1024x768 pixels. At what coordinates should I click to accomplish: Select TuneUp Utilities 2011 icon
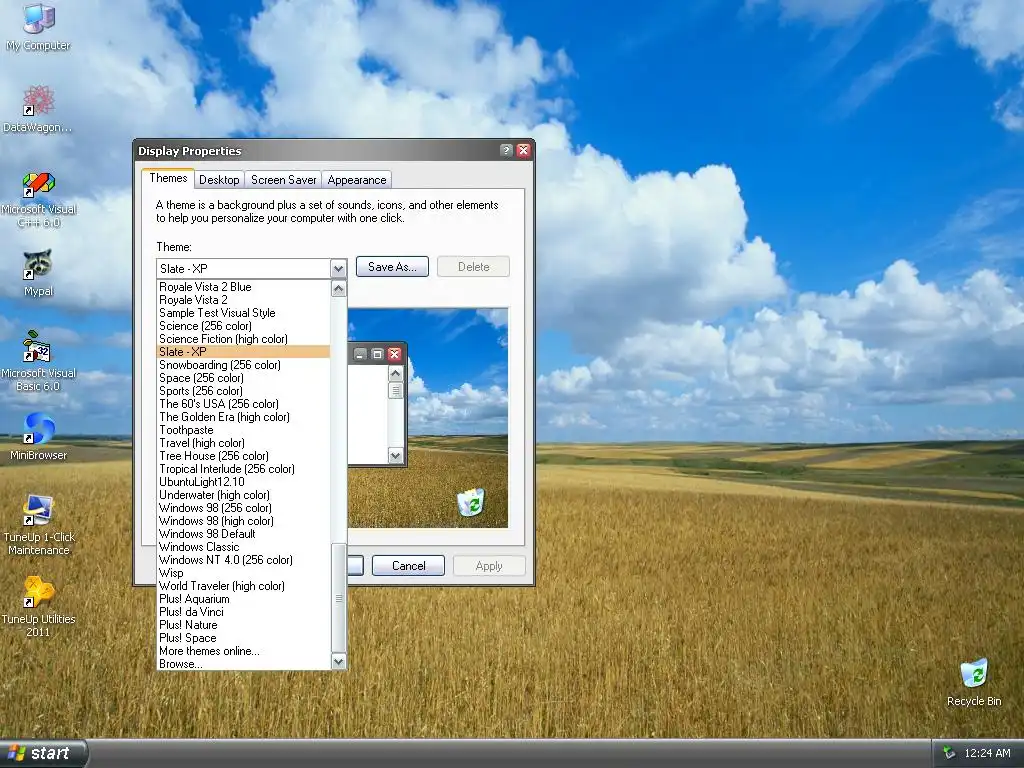(x=38, y=607)
